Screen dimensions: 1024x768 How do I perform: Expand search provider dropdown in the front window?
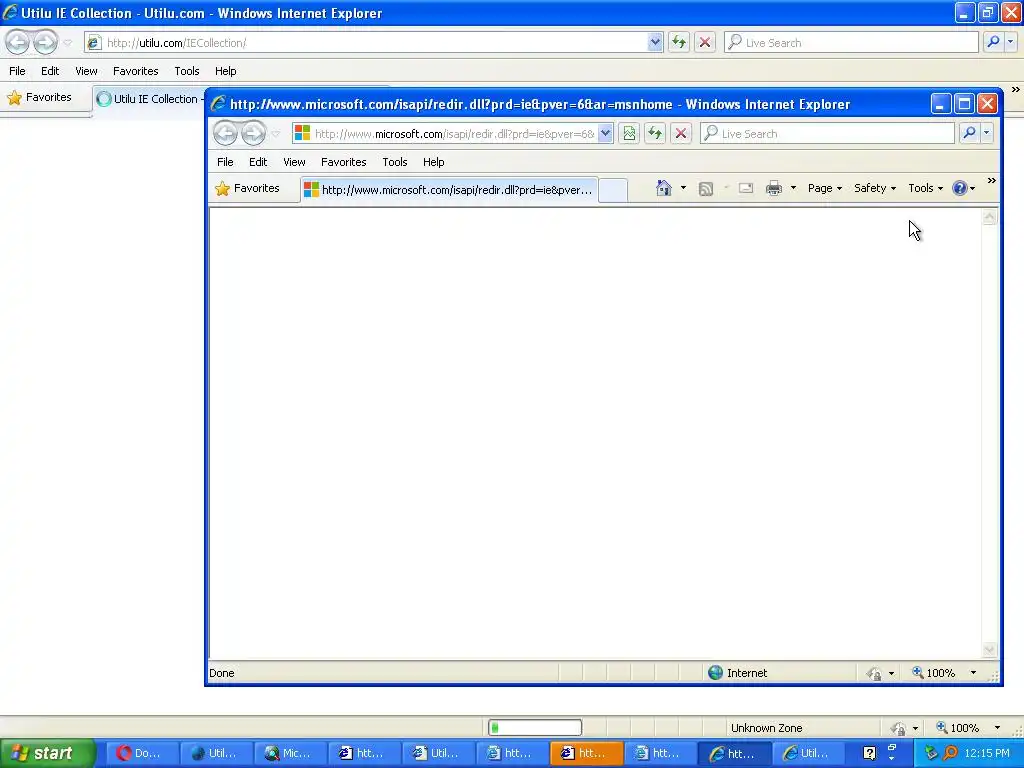pyautogui.click(x=986, y=133)
